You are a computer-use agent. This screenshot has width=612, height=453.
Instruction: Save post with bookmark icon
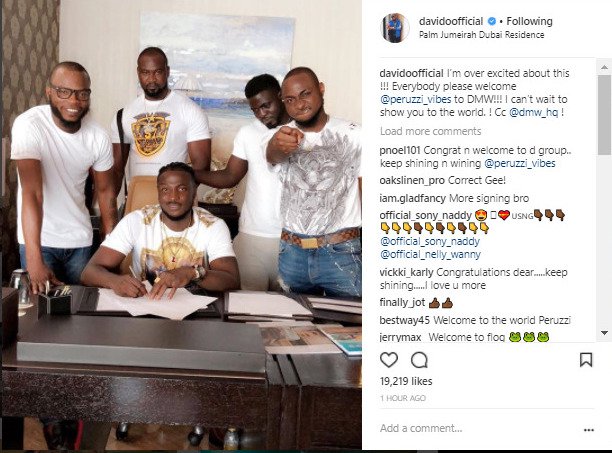point(586,360)
